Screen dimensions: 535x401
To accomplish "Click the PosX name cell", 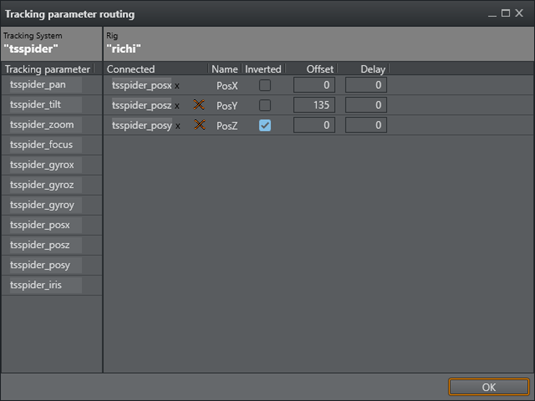I will point(227,86).
